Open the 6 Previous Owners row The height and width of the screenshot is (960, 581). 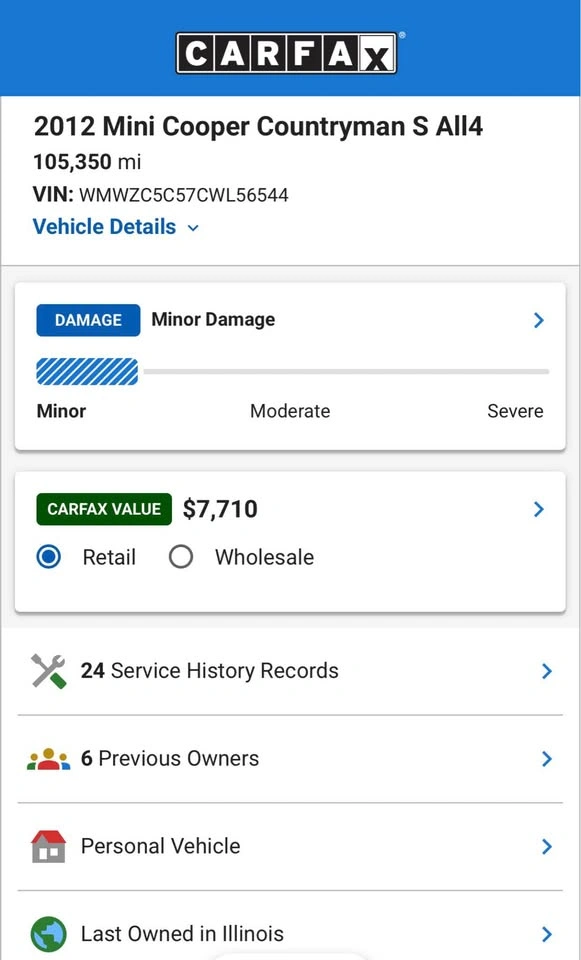point(290,759)
